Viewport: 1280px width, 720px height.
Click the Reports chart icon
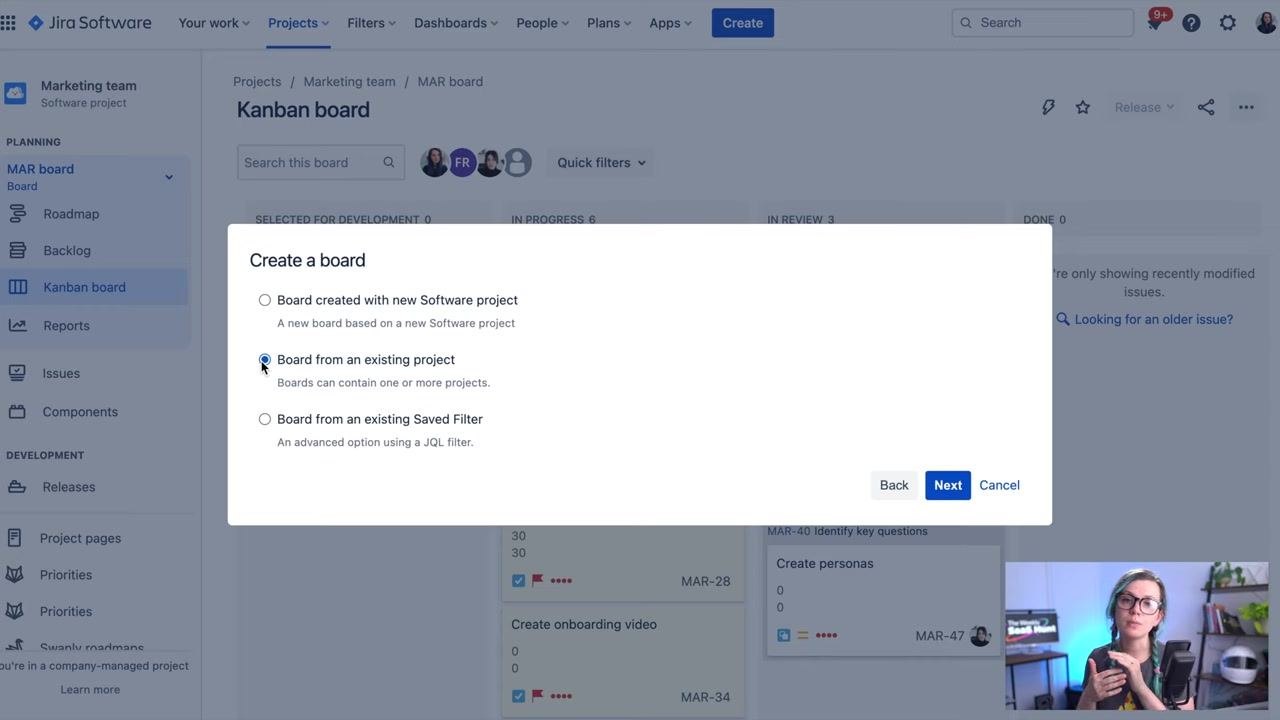coord(17,325)
